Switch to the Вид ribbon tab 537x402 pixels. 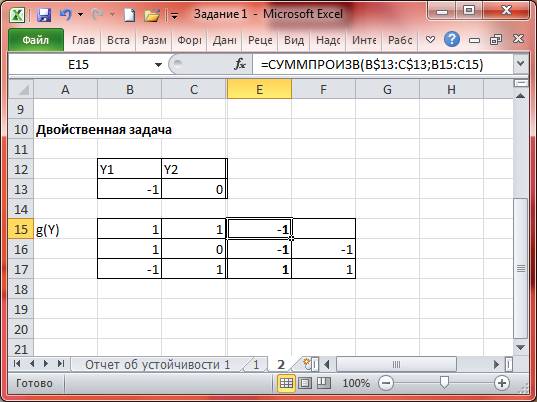(294, 40)
